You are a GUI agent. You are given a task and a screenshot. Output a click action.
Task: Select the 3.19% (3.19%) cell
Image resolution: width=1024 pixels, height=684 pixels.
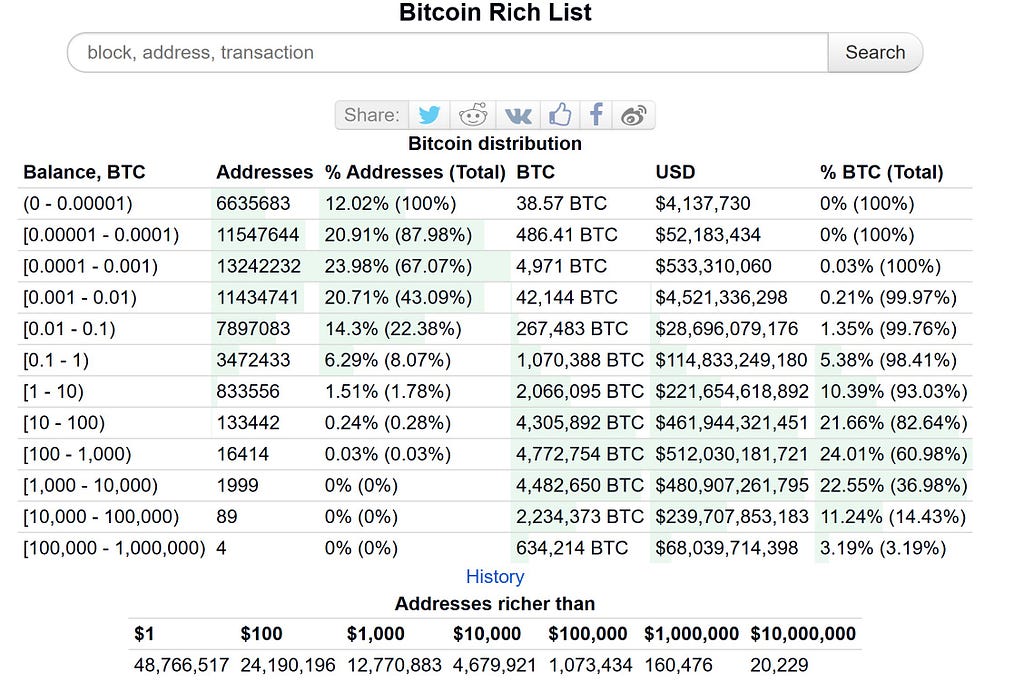(x=883, y=549)
